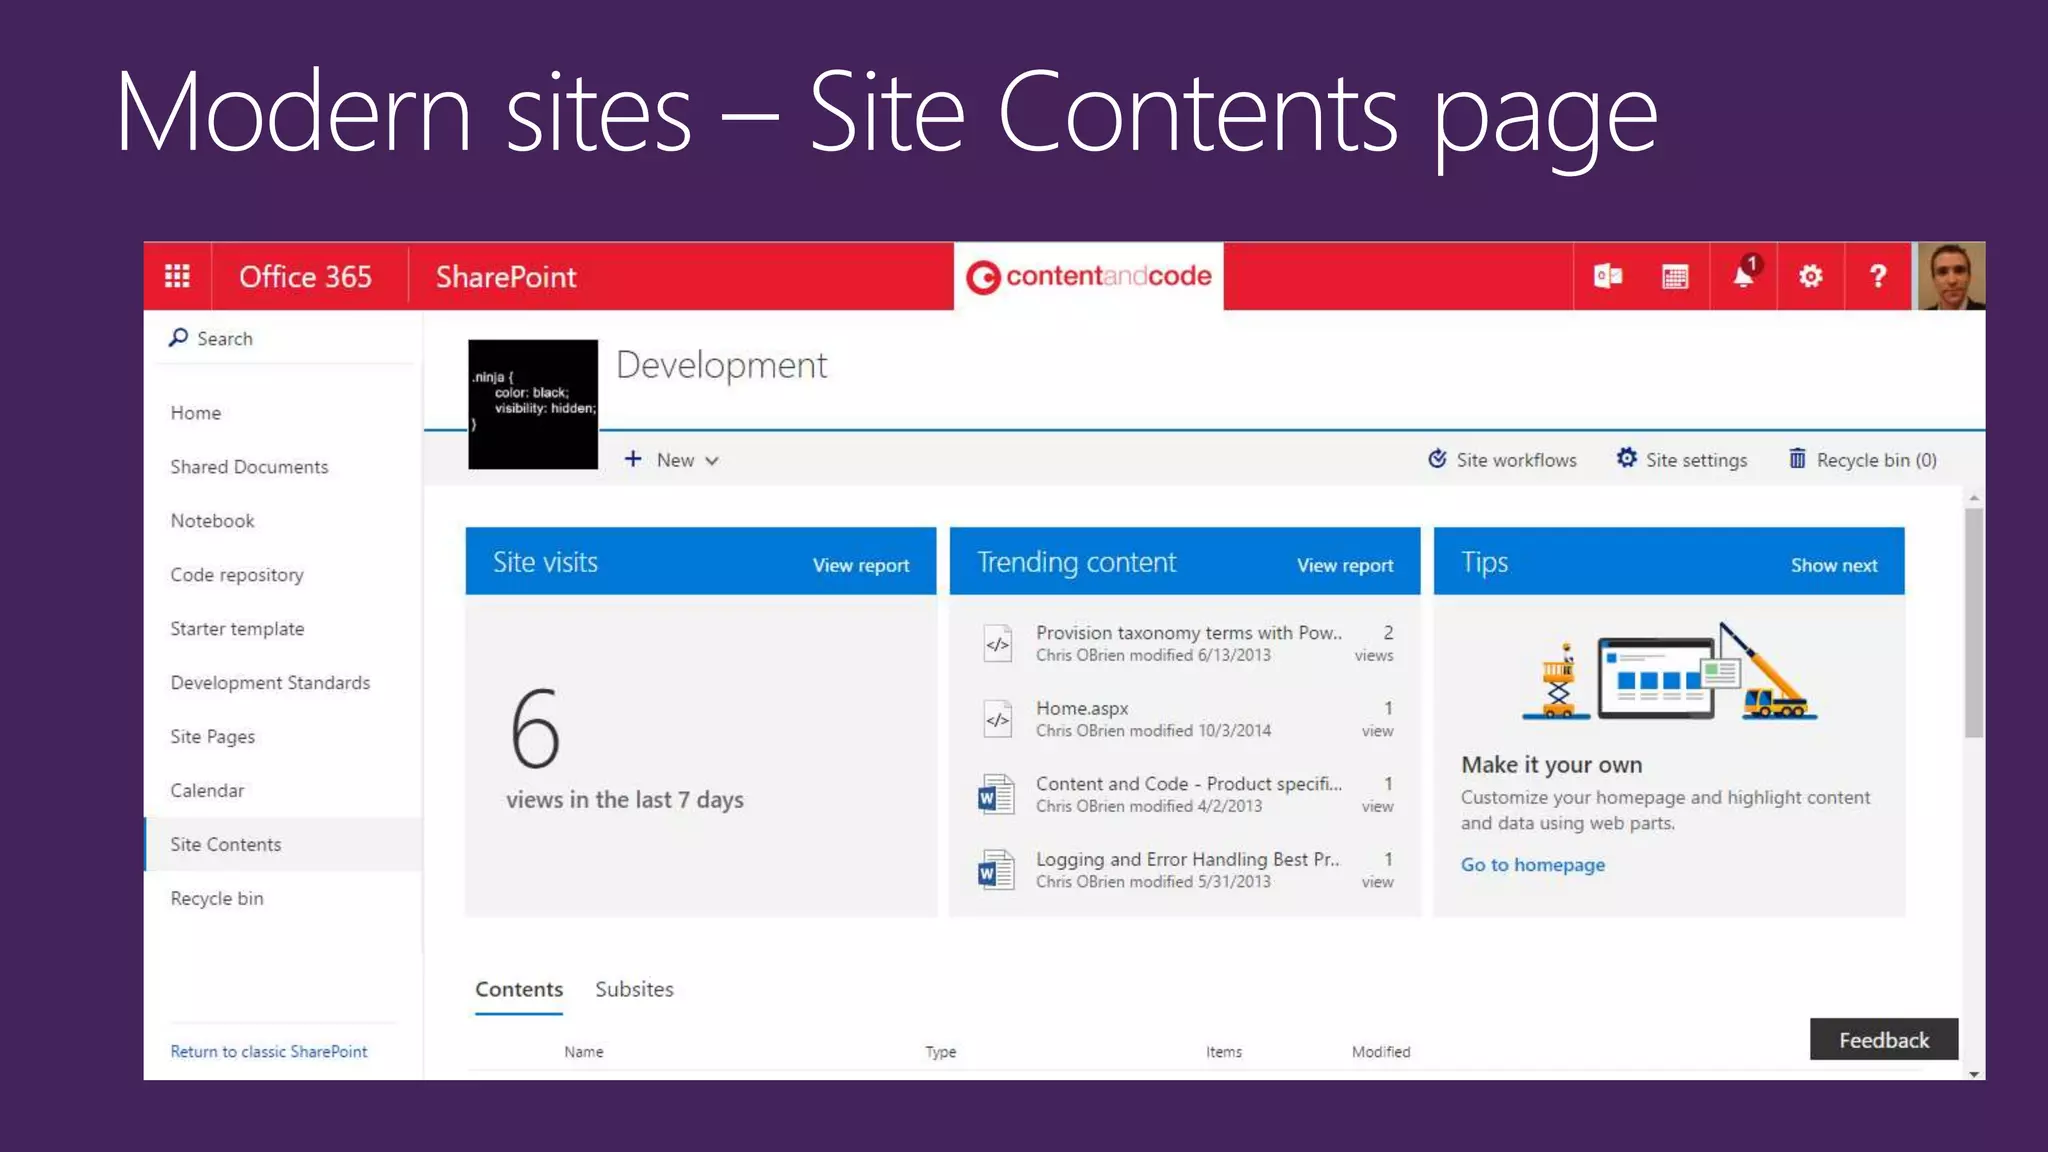Screen dimensions: 2048x1152
Task: Show next tip in Tips card
Action: [x=1833, y=565]
